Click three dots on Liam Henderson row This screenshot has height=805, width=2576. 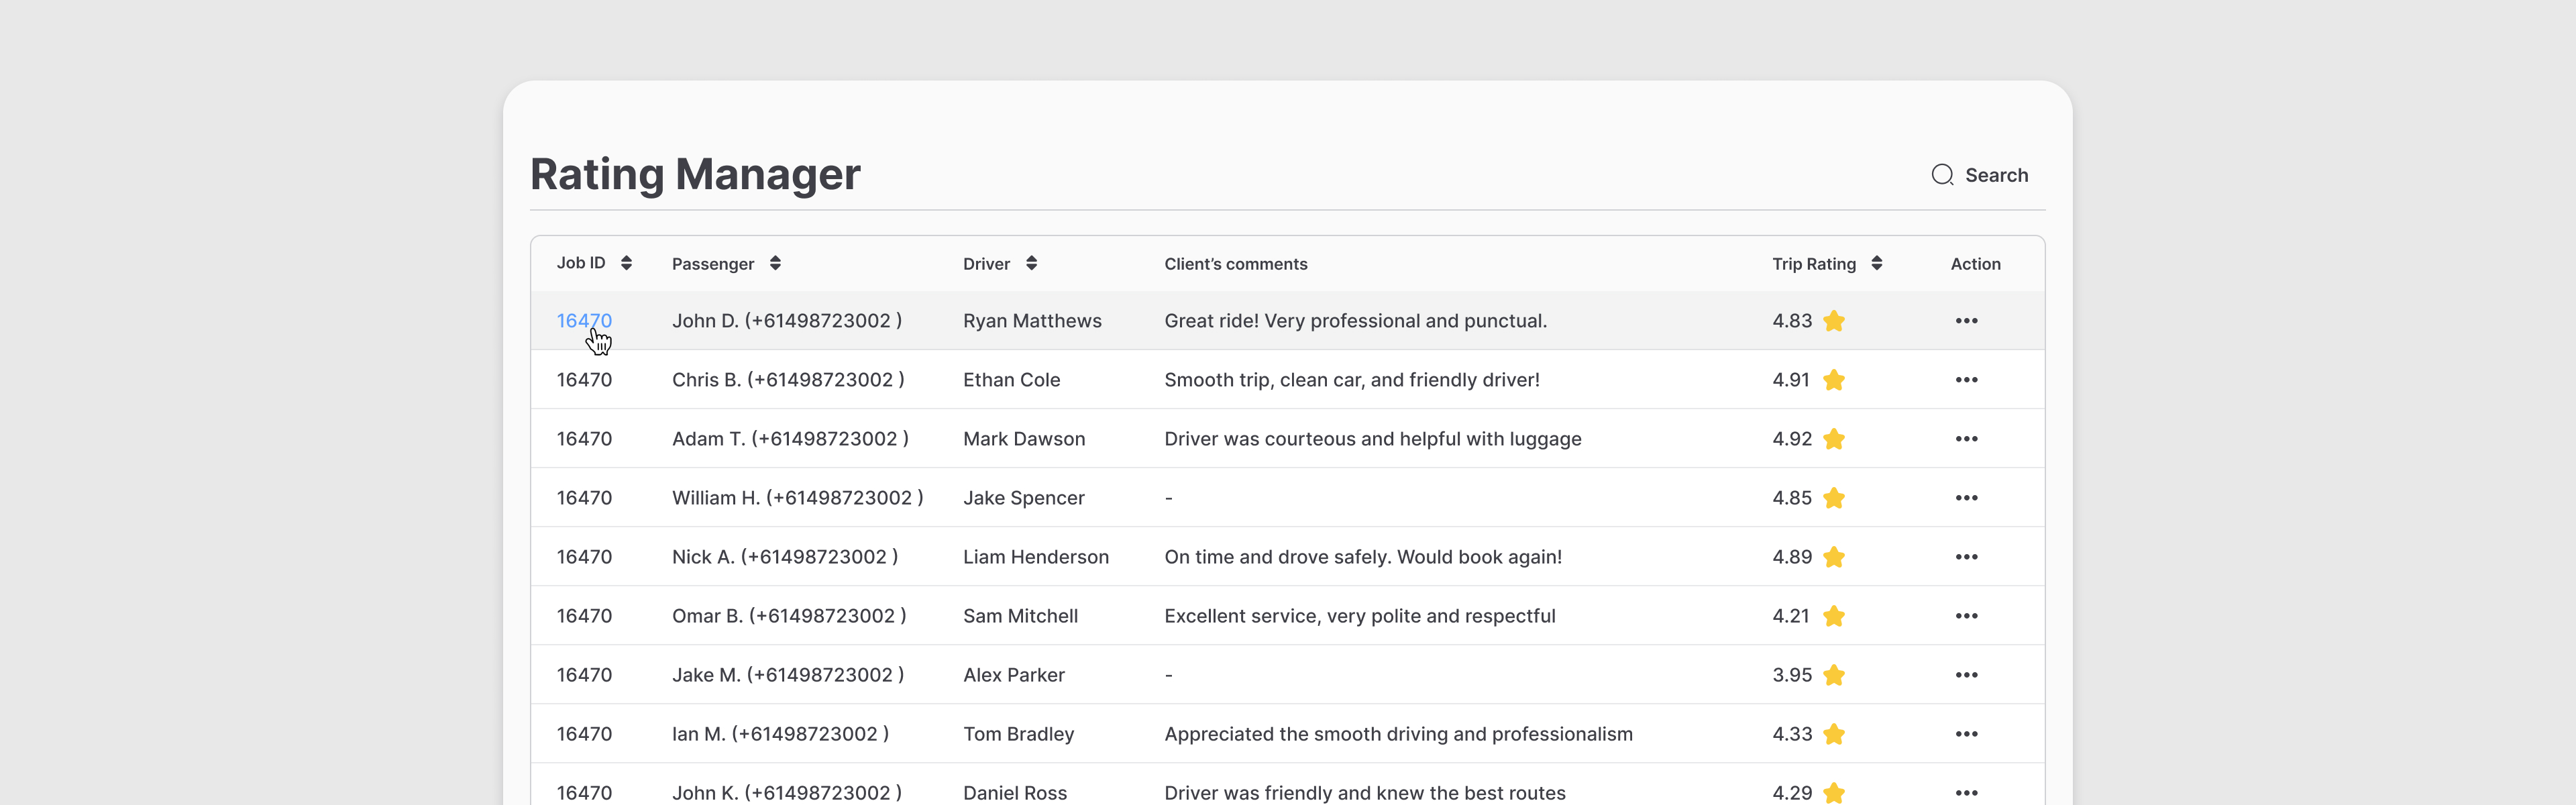pos(1966,557)
